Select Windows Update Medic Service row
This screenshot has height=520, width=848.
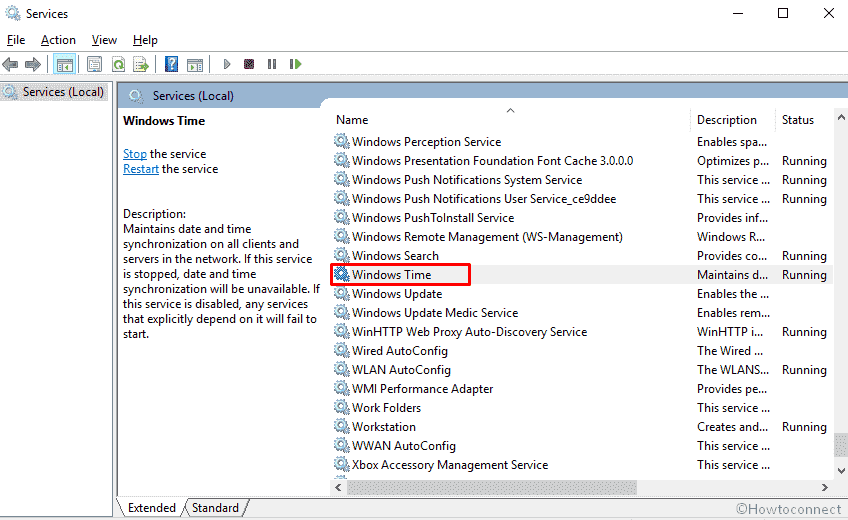coord(581,312)
